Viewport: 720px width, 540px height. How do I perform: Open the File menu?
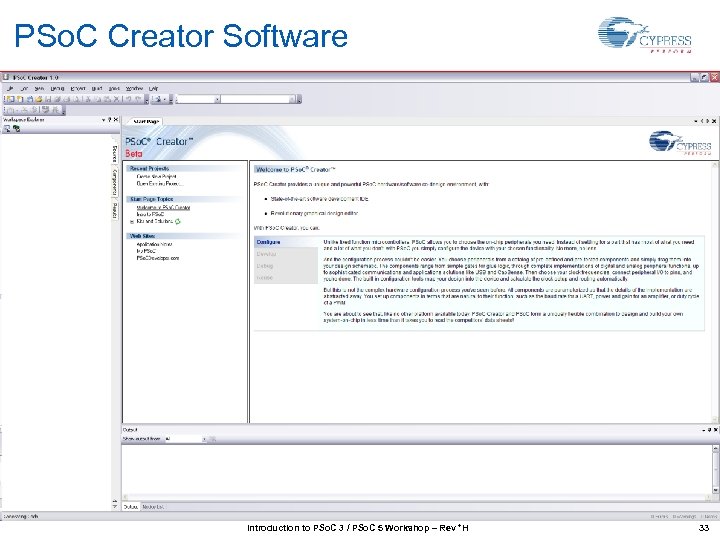pos(10,88)
